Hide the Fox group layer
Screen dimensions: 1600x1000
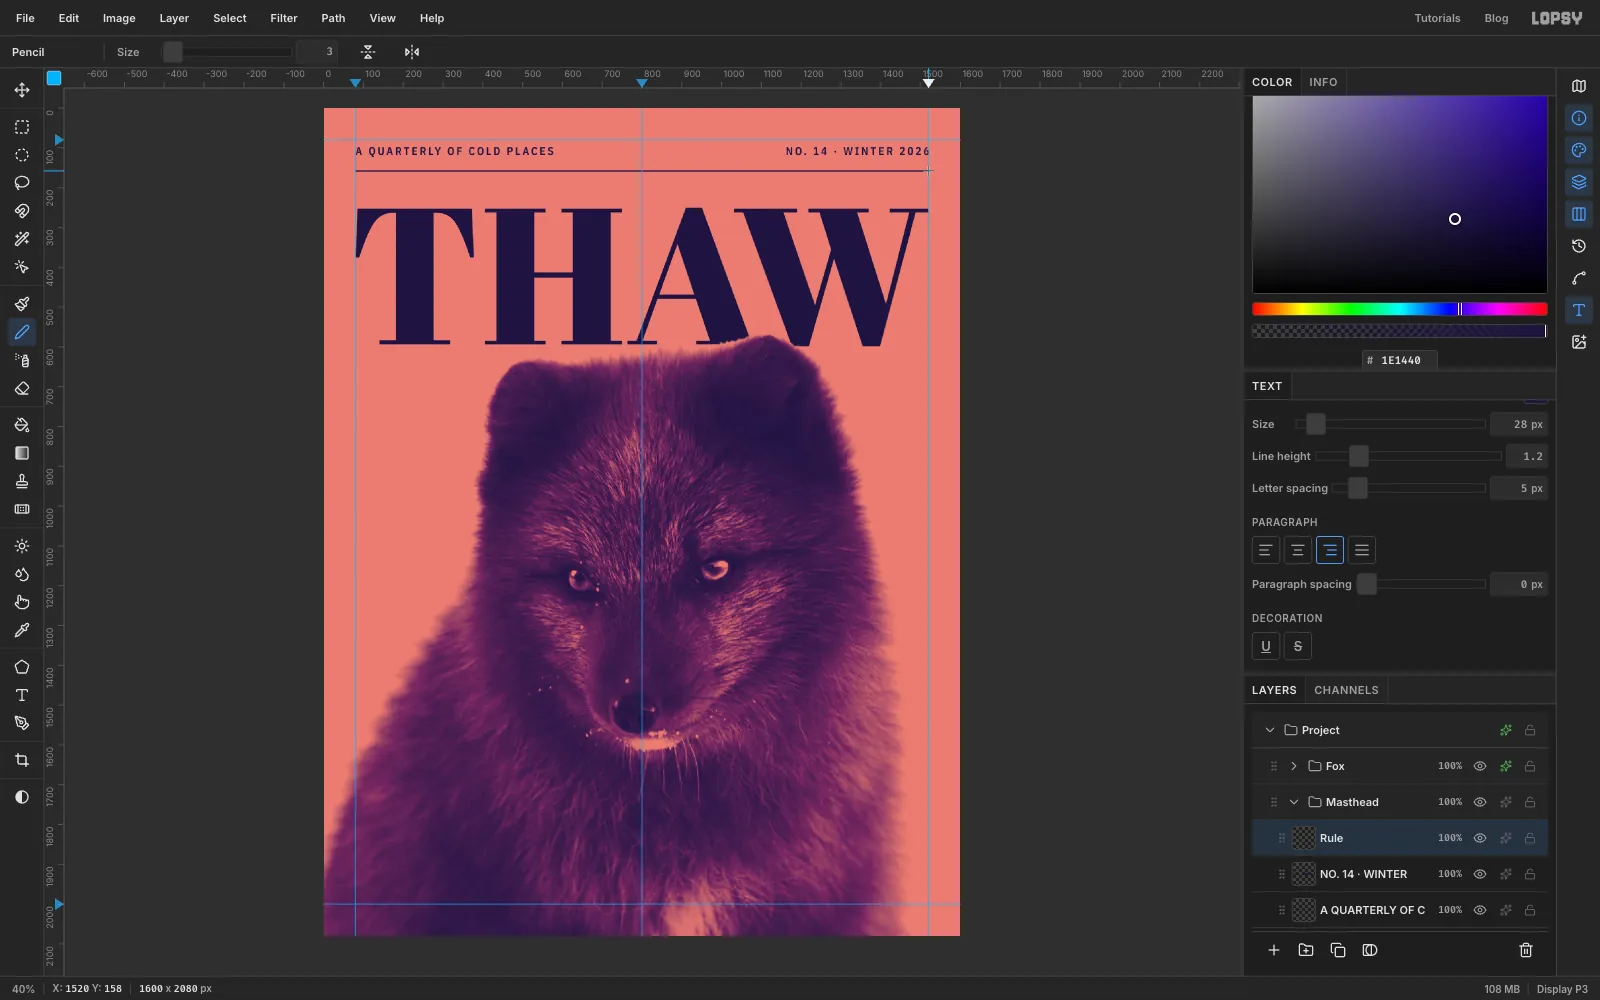coord(1480,766)
